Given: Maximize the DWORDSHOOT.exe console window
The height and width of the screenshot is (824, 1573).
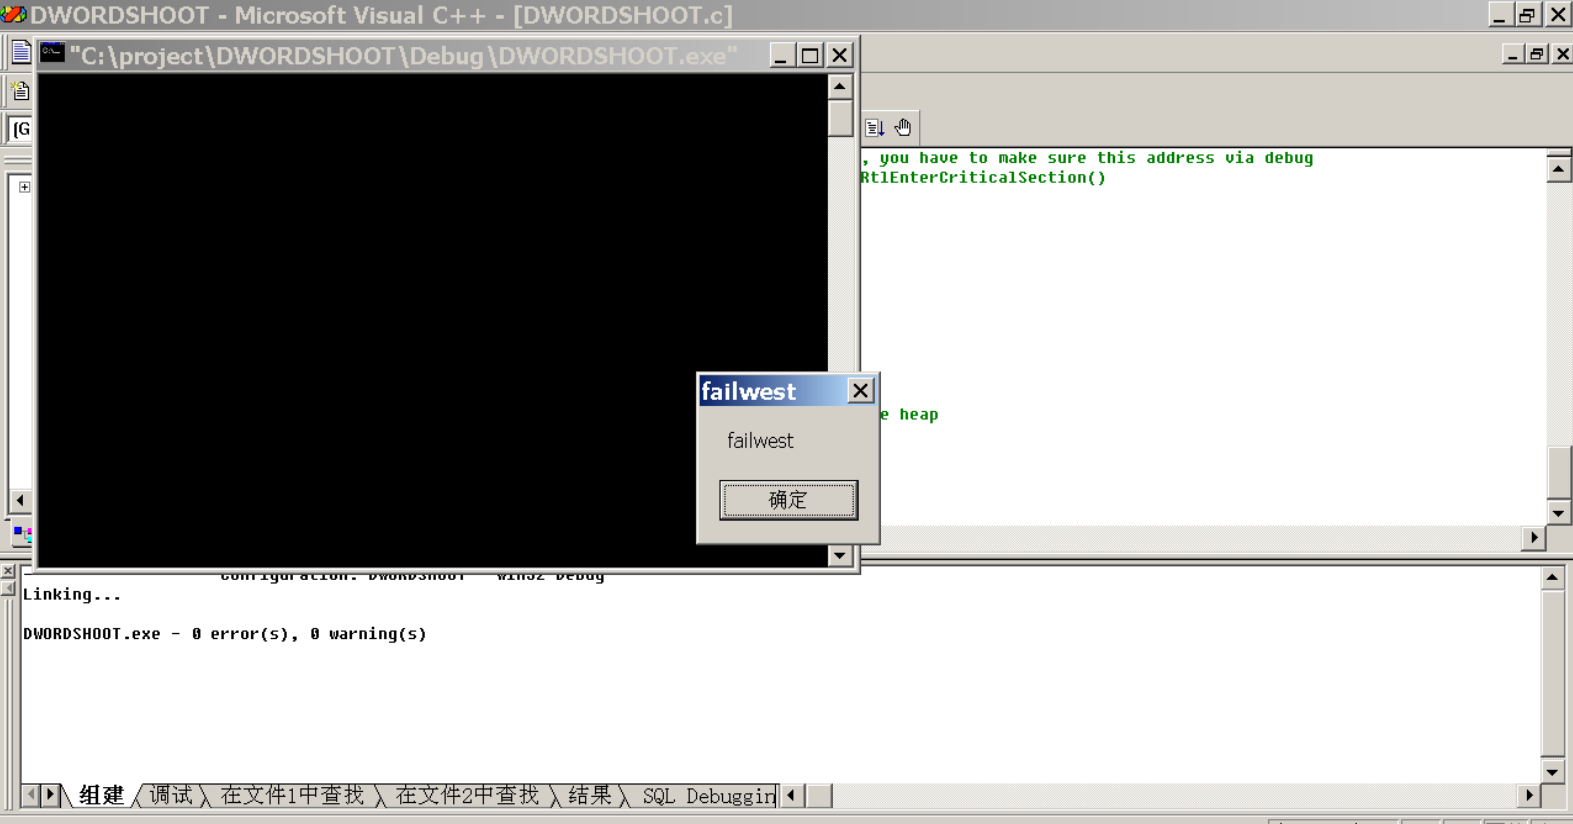Looking at the screenshot, I should tap(810, 55).
